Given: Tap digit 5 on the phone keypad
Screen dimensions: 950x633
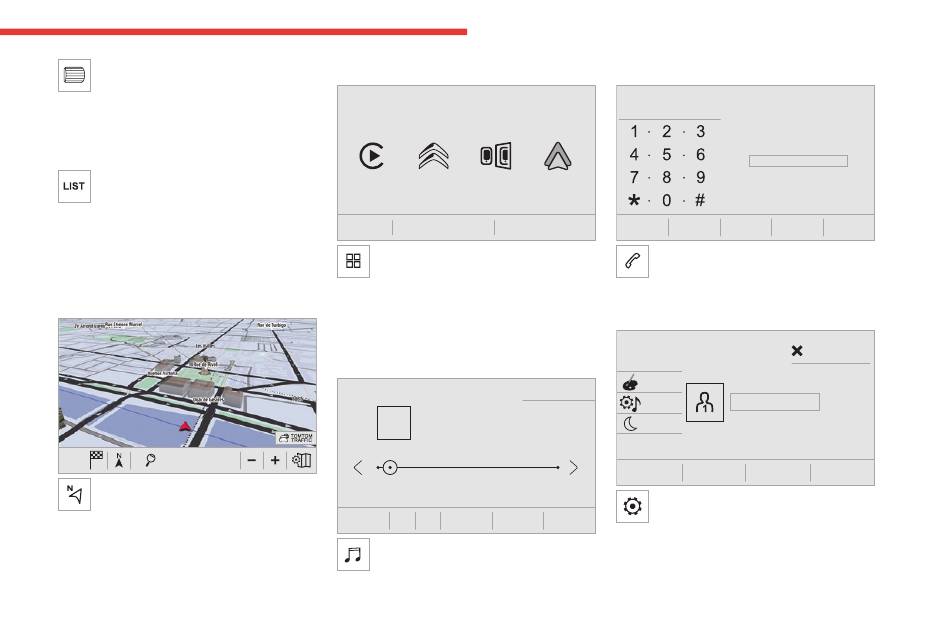Looking at the screenshot, I should pos(666,154).
